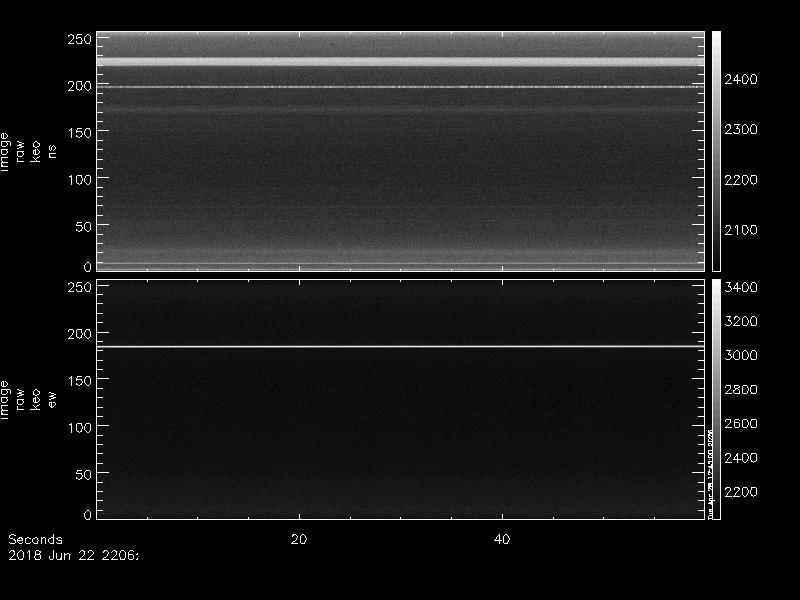This screenshot has width=800, height=600.
Task: Select the 200 tick label on ns keogram axis
Action: tap(80, 86)
